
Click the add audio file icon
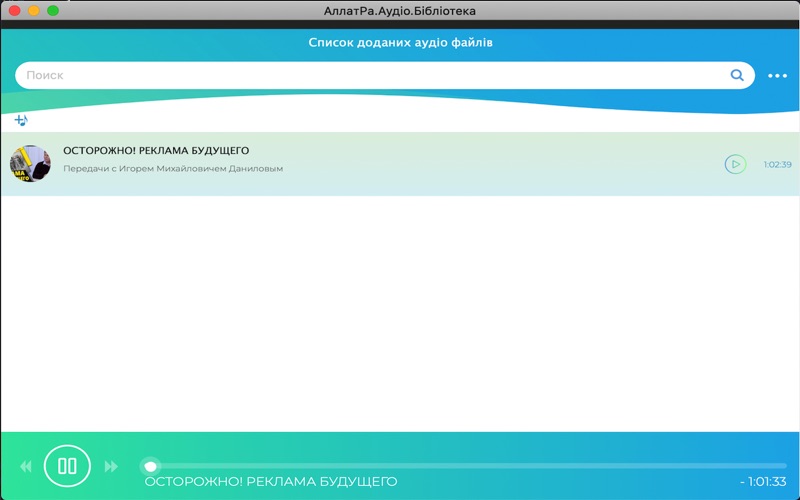21,120
